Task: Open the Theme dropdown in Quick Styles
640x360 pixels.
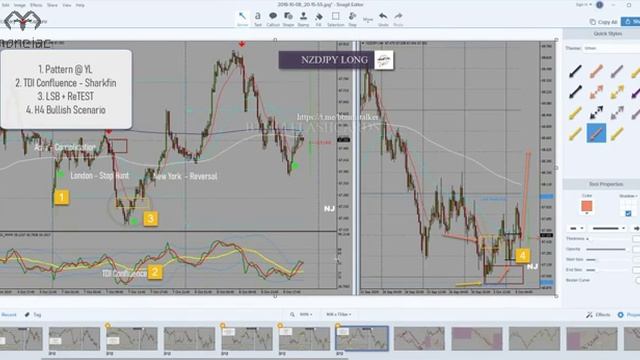Action: click(612, 48)
